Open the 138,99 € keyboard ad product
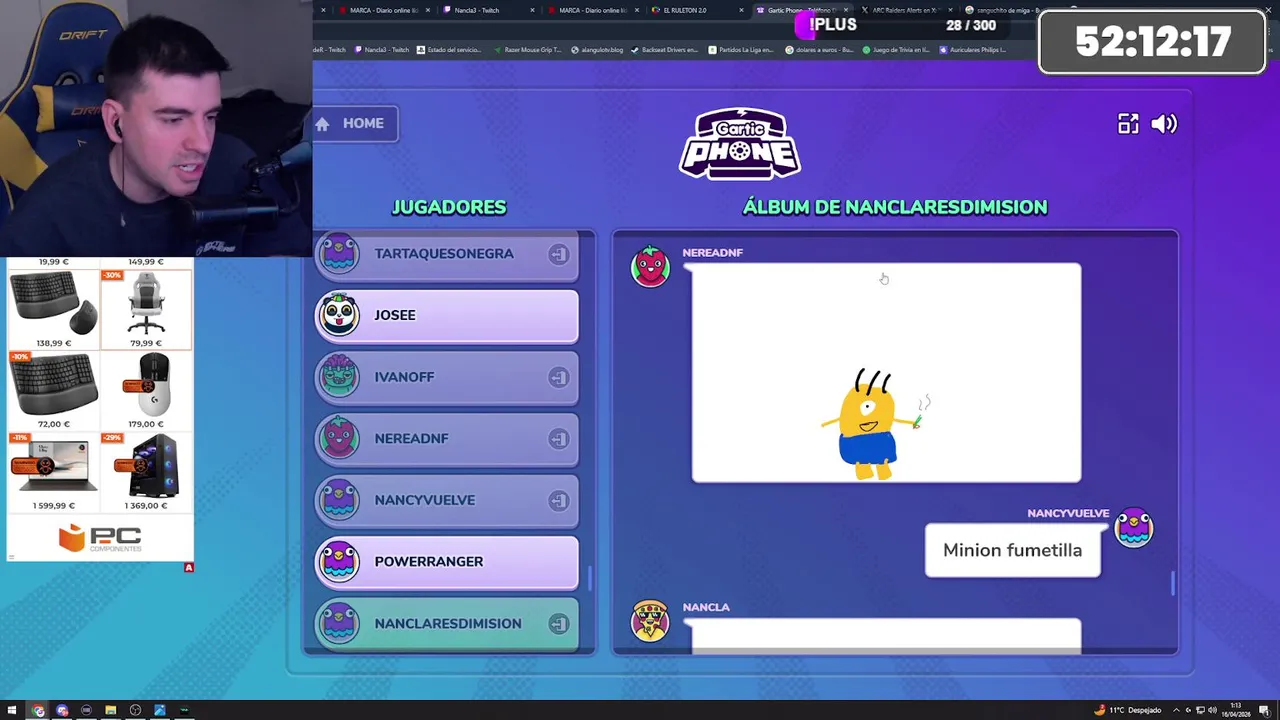Image resolution: width=1280 pixels, height=720 pixels. click(x=54, y=309)
